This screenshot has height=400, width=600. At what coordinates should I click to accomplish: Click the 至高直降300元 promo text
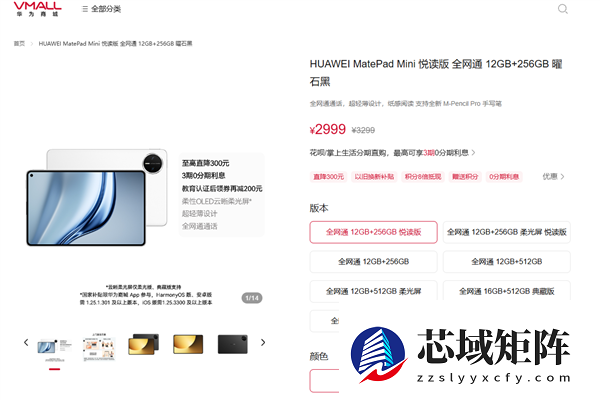point(205,163)
